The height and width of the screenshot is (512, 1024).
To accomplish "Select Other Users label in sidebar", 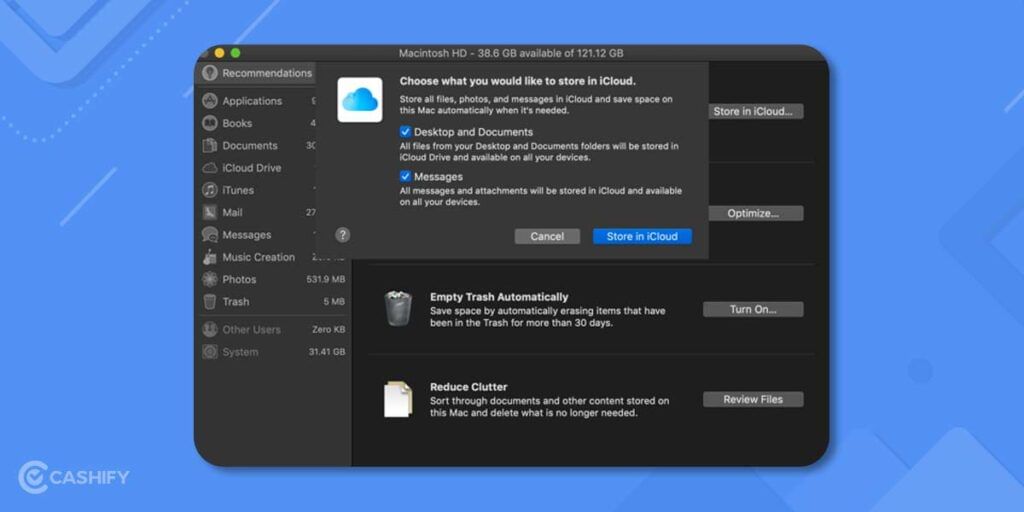I will 251,329.
